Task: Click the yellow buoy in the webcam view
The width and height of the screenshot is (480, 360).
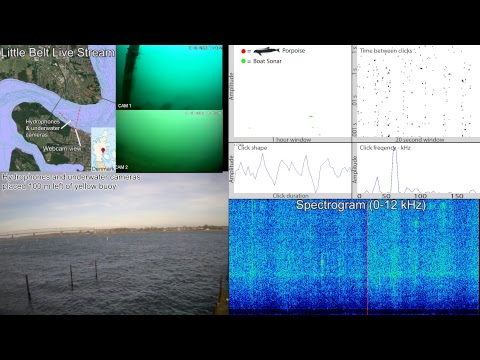Action: click(x=107, y=238)
